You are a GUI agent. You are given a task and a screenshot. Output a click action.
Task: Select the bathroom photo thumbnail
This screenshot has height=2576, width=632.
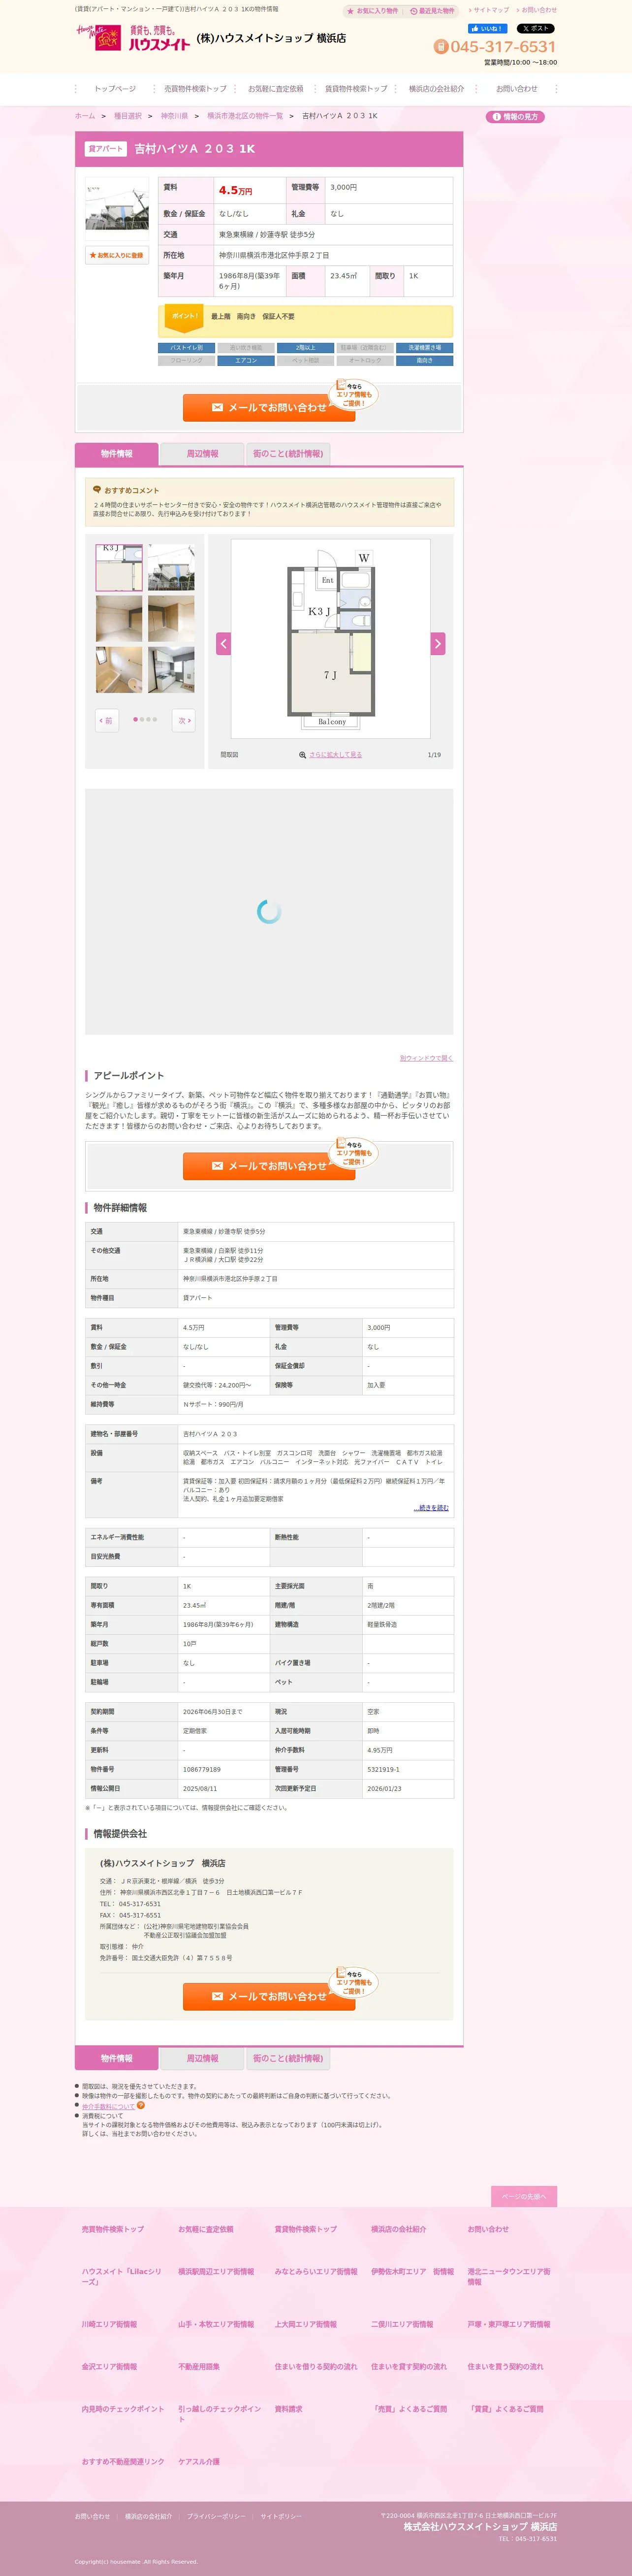point(119,670)
